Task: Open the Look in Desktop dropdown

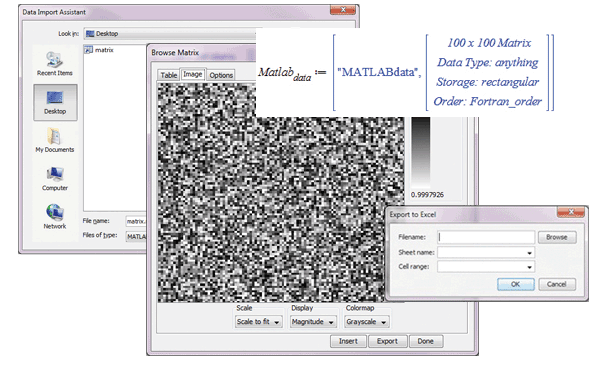Action: tap(170, 34)
